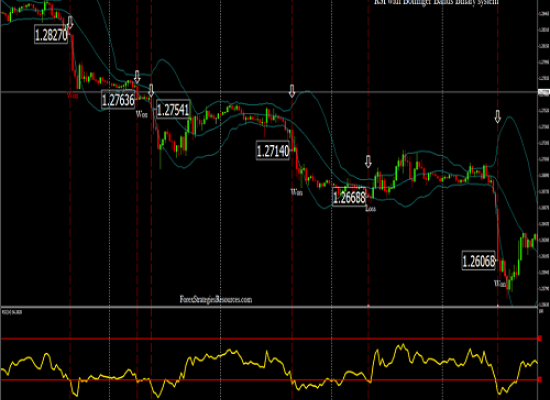Click the 1.27541 price label

point(173,110)
